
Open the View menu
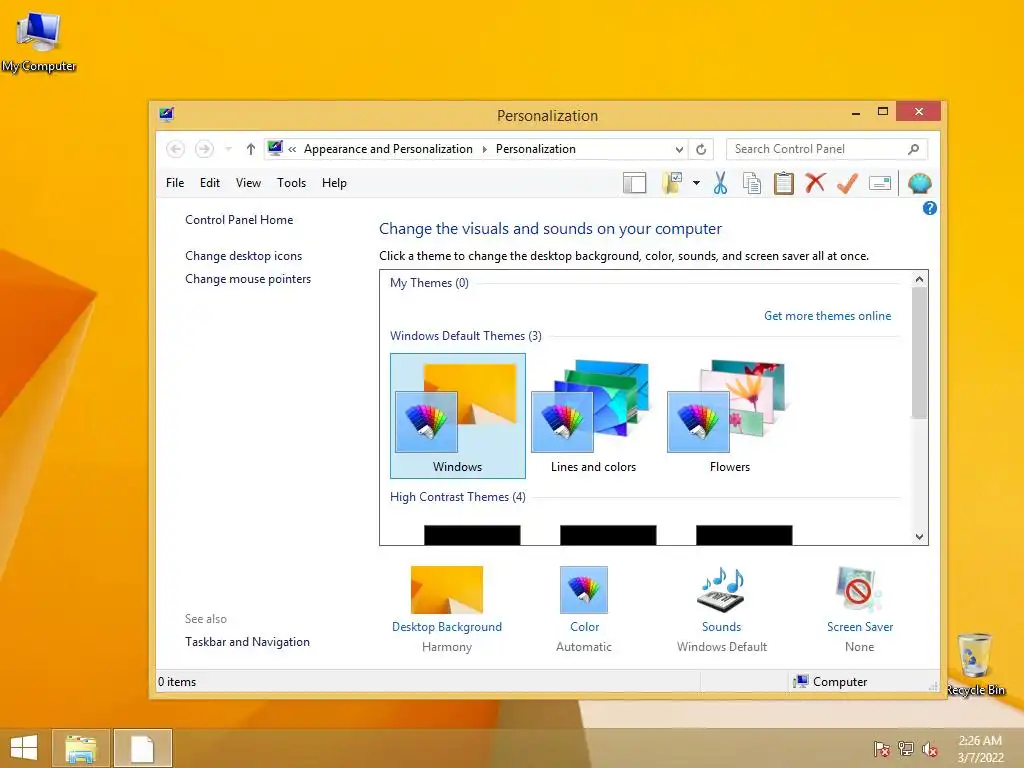248,183
